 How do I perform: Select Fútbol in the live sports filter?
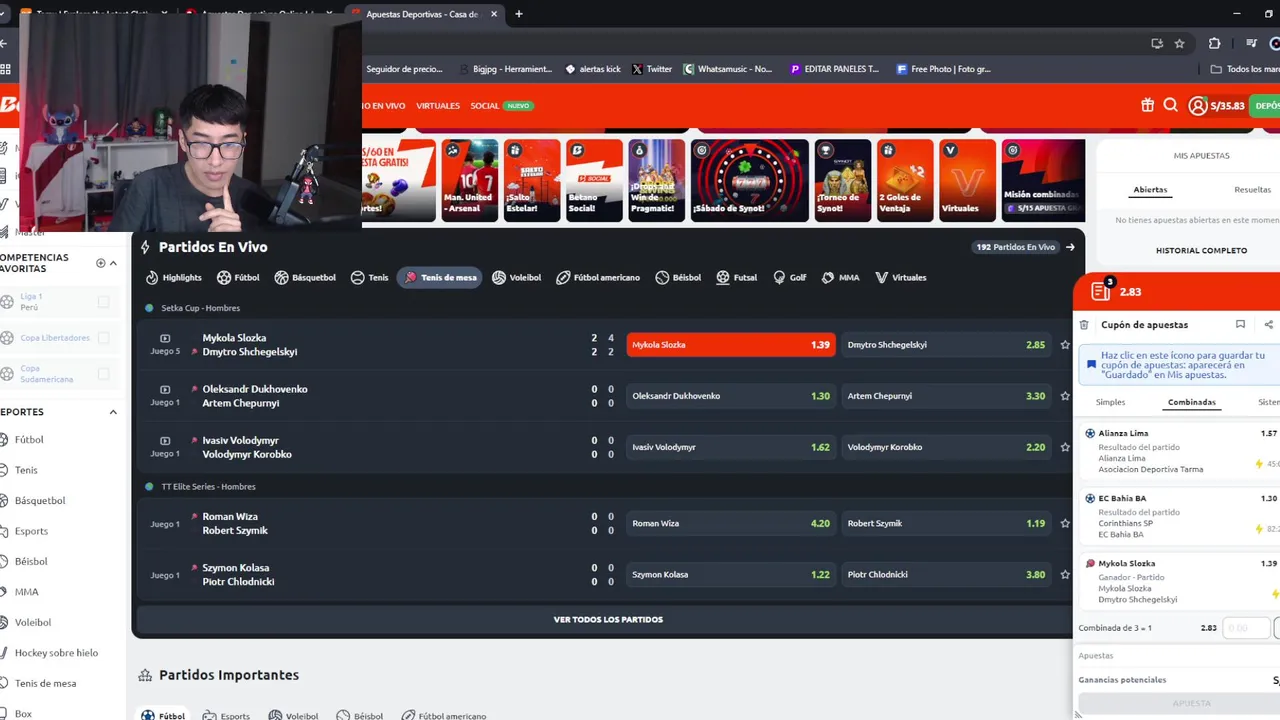coord(238,277)
